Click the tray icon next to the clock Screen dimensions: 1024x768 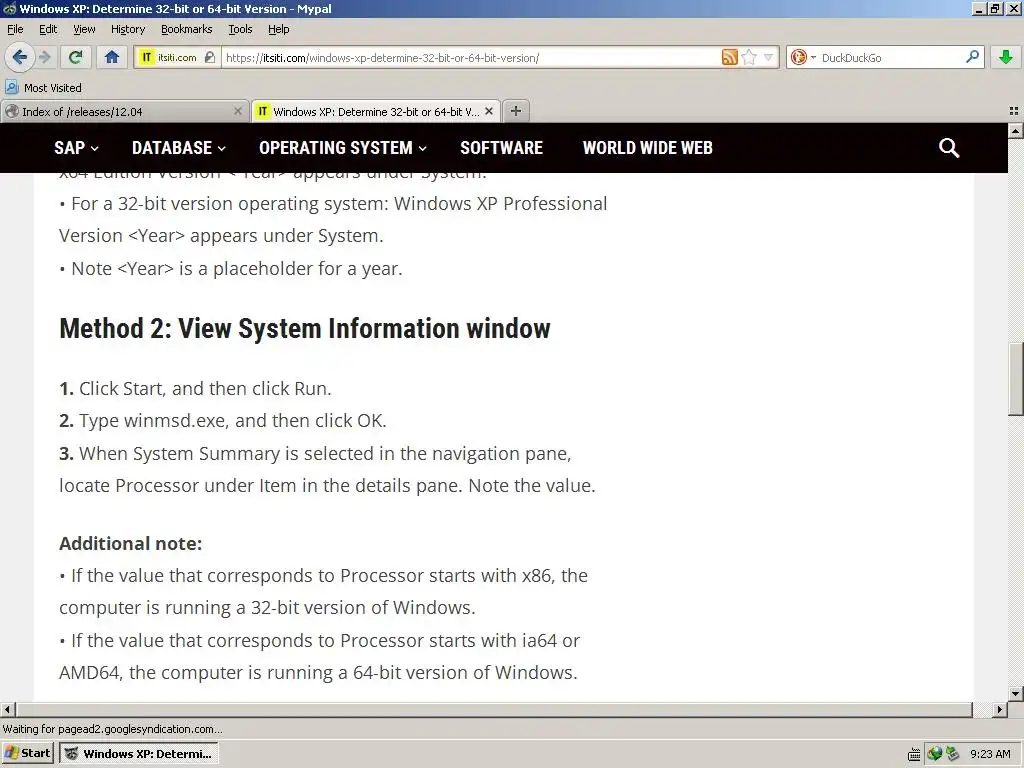coord(953,754)
